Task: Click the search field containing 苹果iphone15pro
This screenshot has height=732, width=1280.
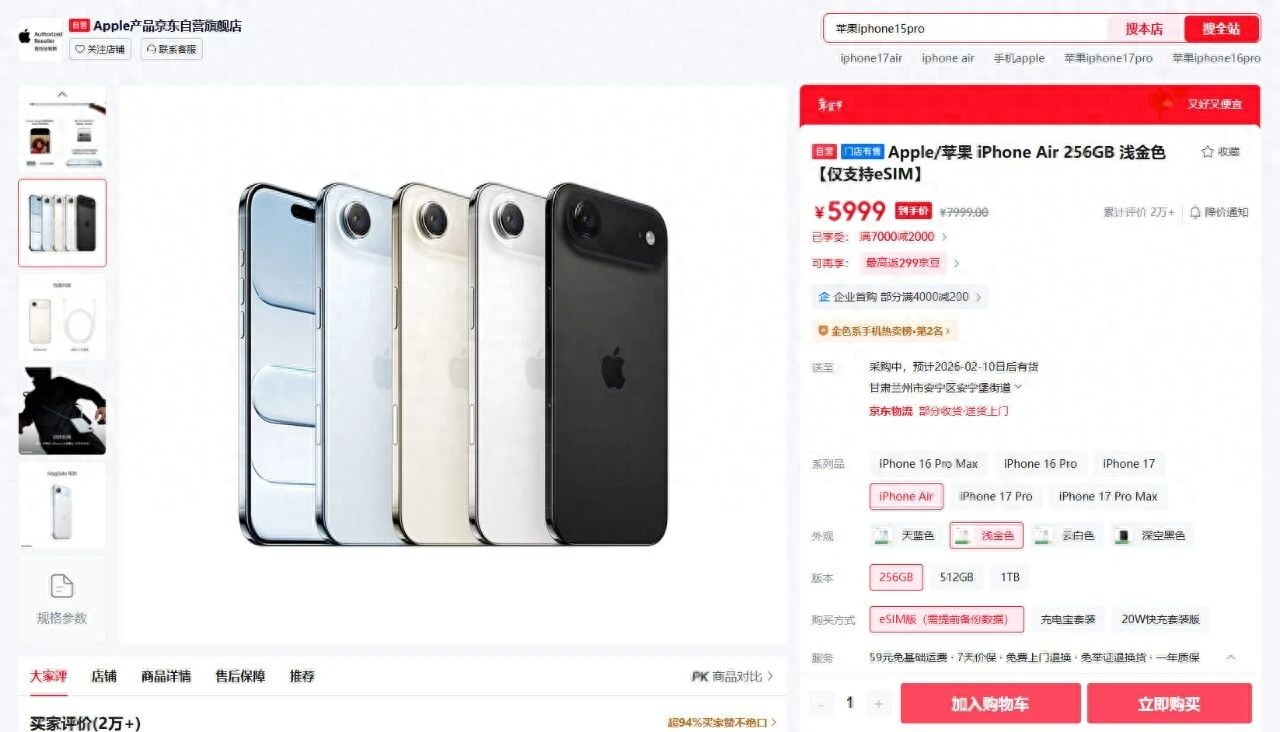Action: pos(966,29)
